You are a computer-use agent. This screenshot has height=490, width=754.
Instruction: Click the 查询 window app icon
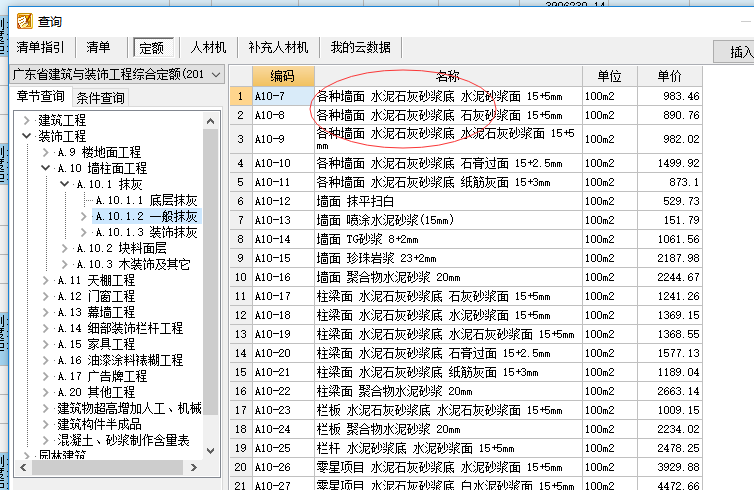pos(25,21)
